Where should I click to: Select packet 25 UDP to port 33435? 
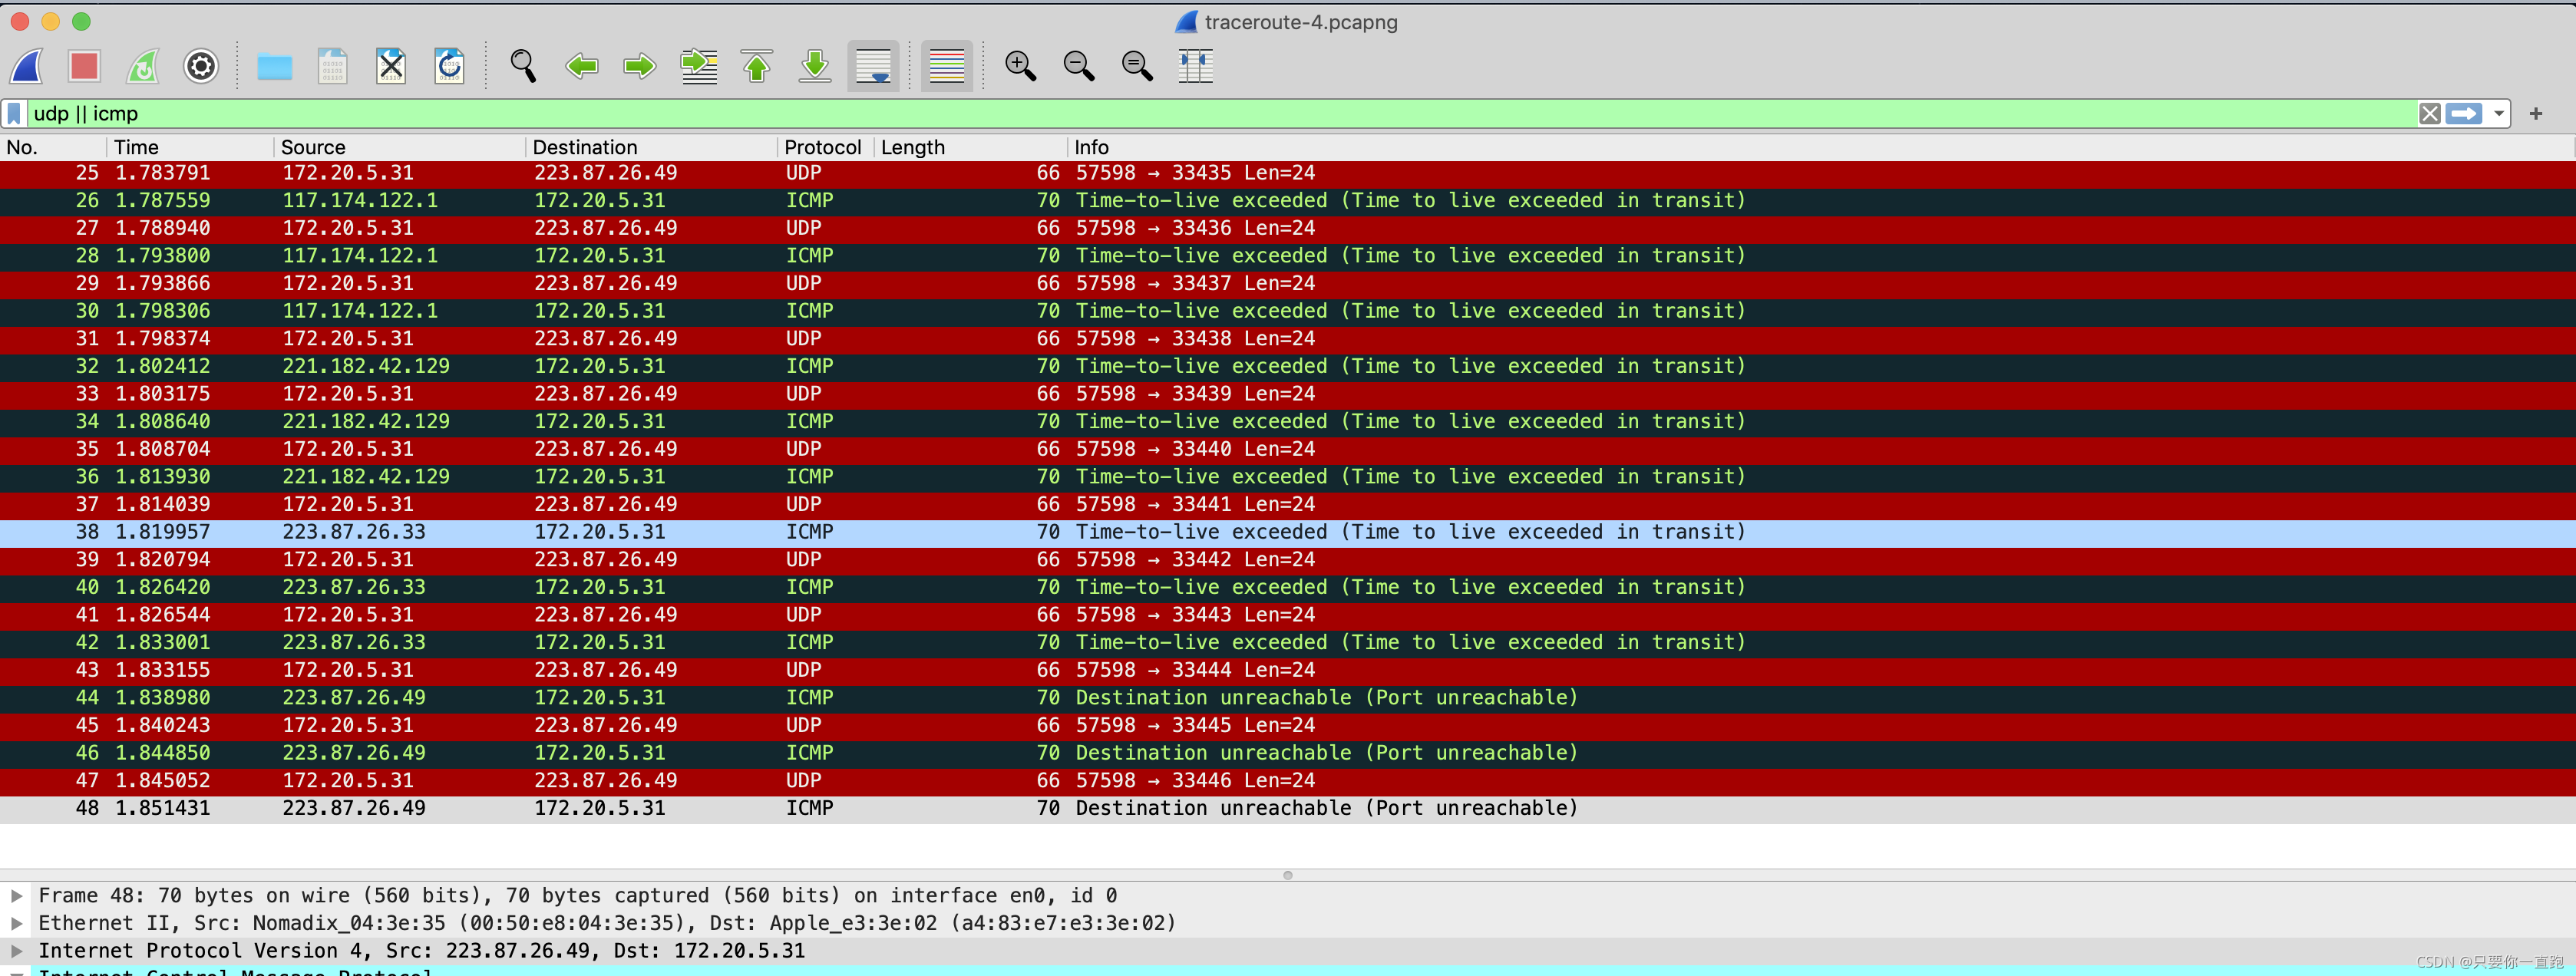1288,174
